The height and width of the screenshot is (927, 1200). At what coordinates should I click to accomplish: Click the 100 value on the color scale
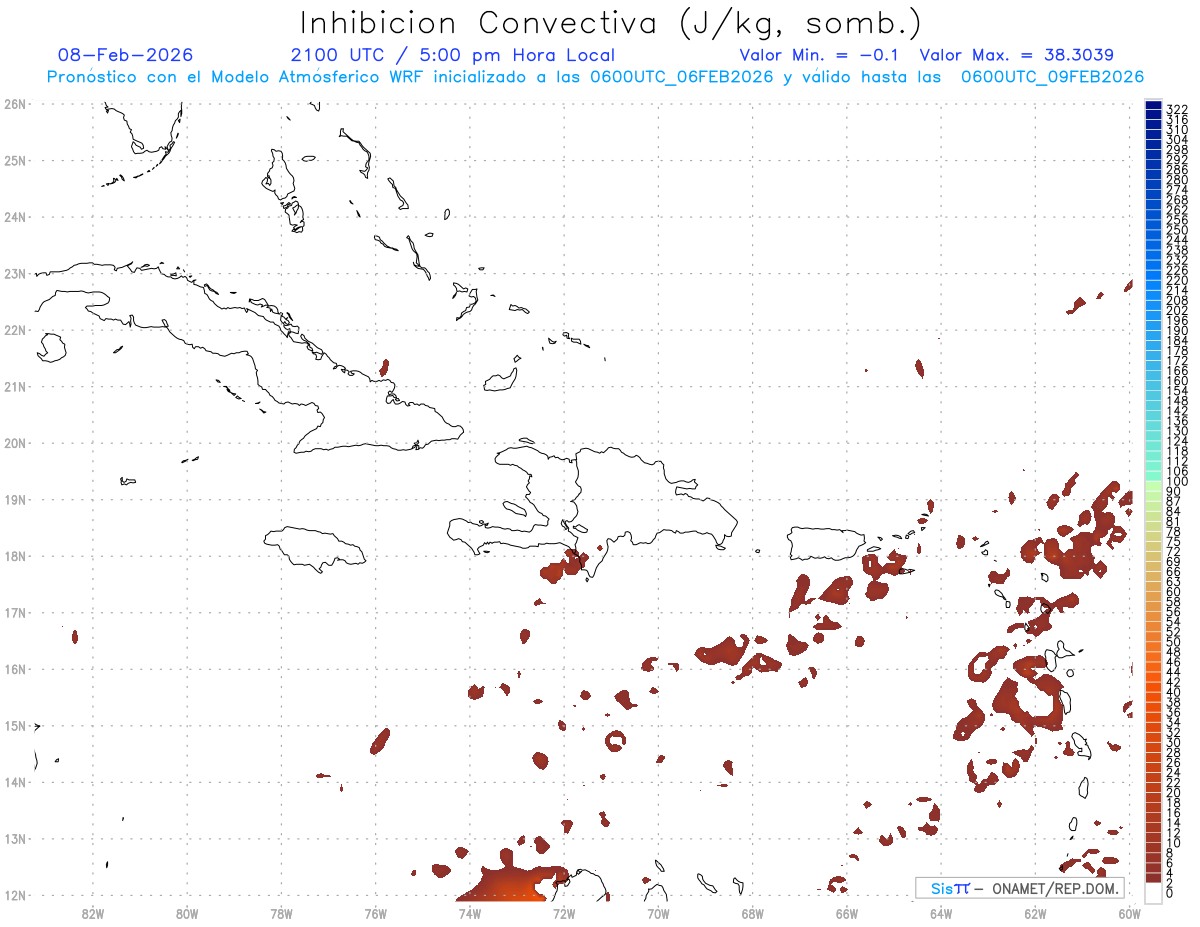[x=1176, y=482]
